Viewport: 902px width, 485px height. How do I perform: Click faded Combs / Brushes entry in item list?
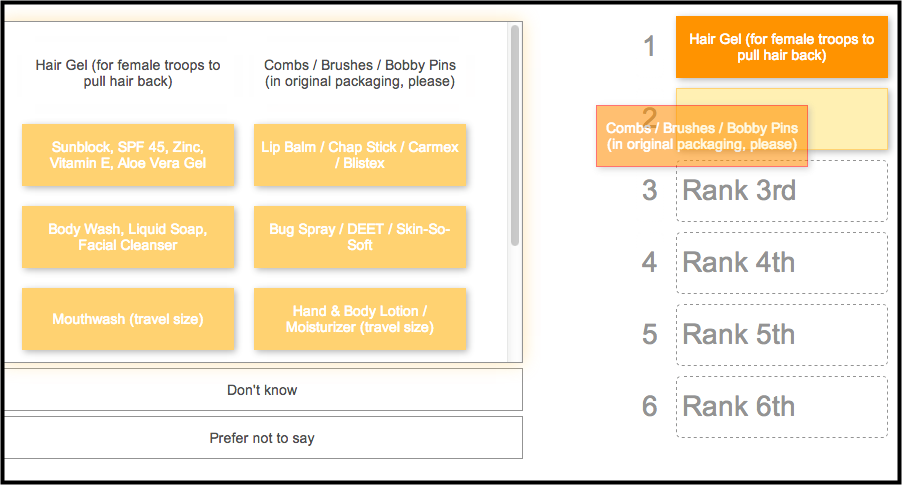tap(360, 73)
